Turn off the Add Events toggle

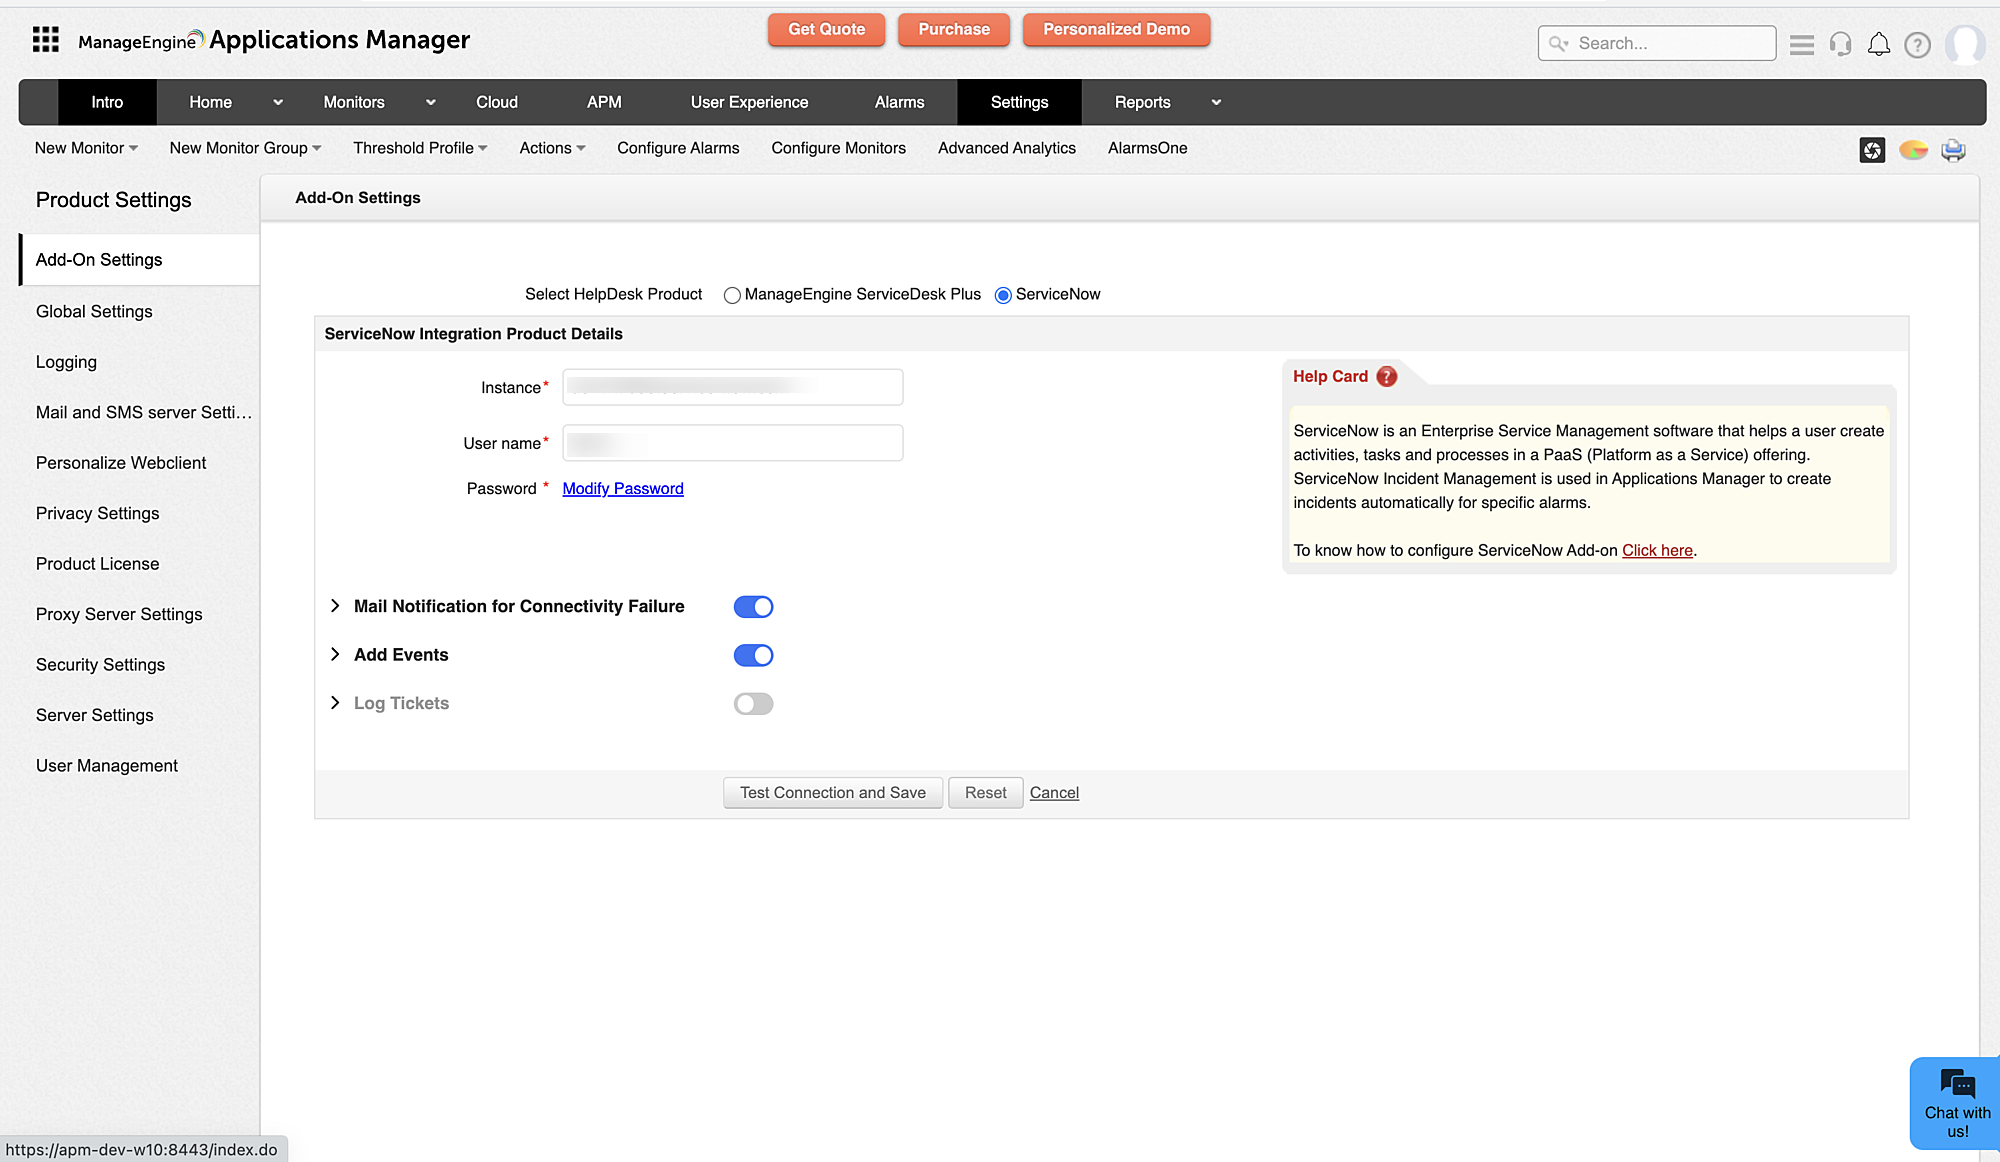pyautogui.click(x=753, y=656)
